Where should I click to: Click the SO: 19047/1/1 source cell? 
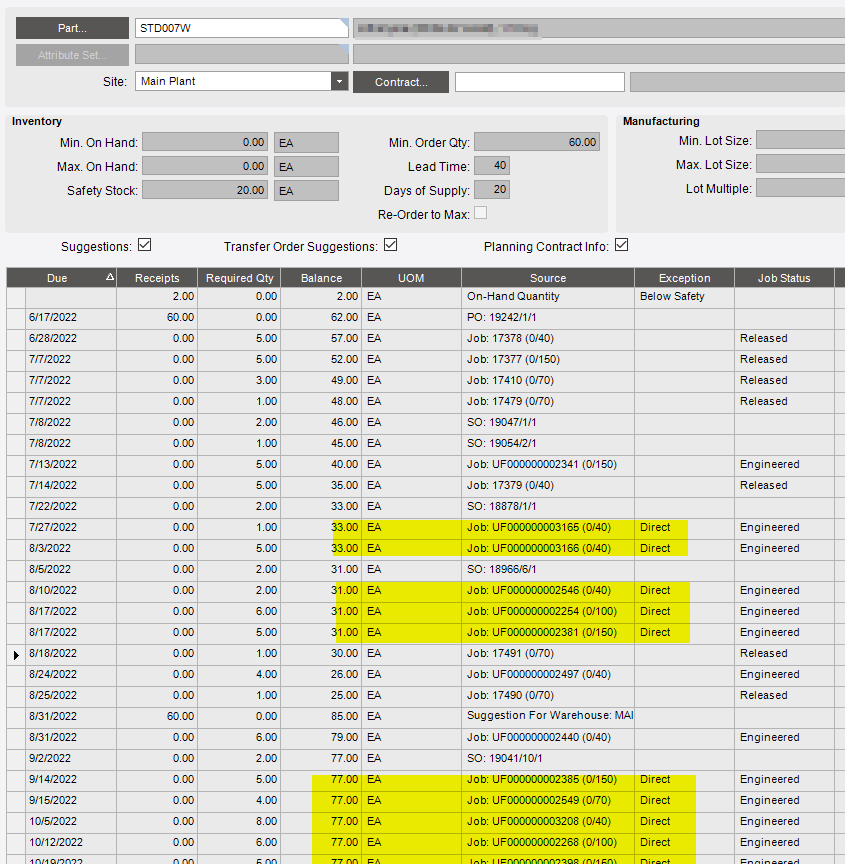(548, 422)
